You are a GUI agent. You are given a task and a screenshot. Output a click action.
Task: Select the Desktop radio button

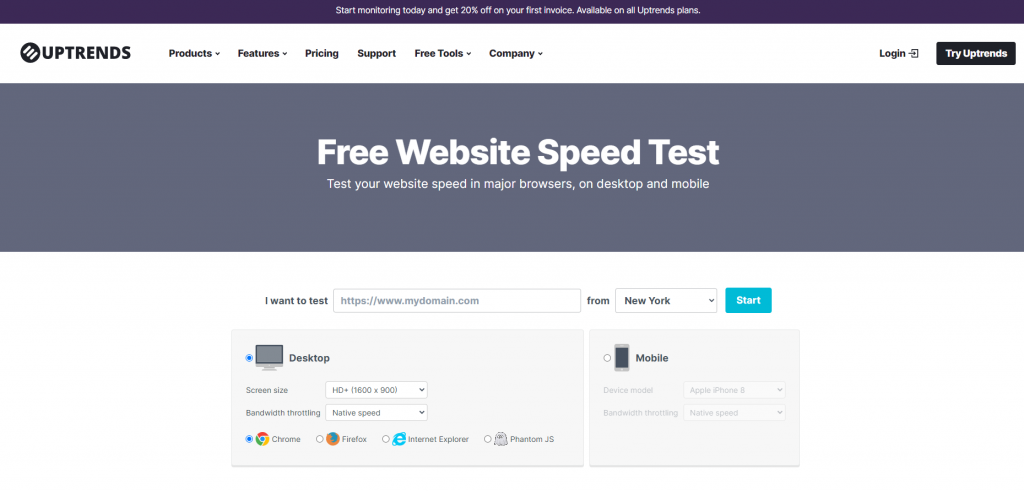[249, 357]
